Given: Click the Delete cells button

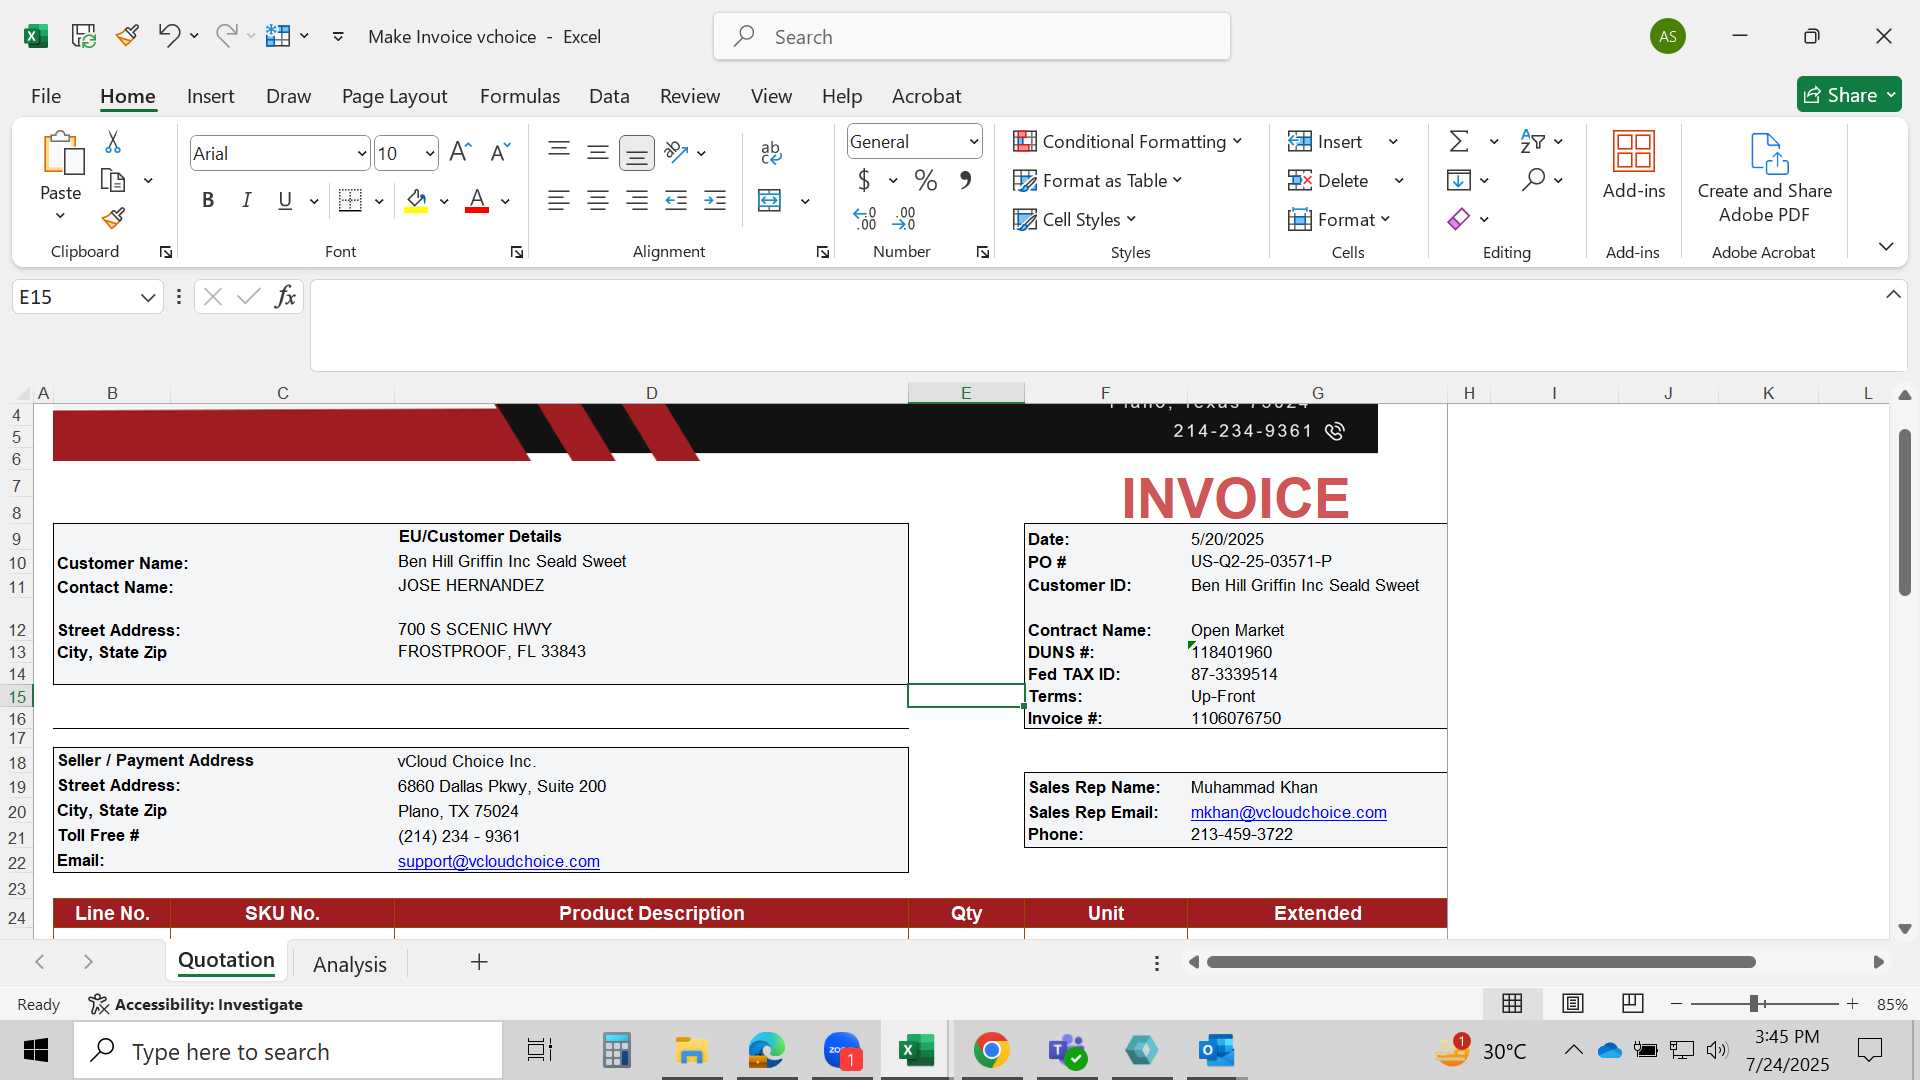Looking at the screenshot, I should coord(1328,180).
